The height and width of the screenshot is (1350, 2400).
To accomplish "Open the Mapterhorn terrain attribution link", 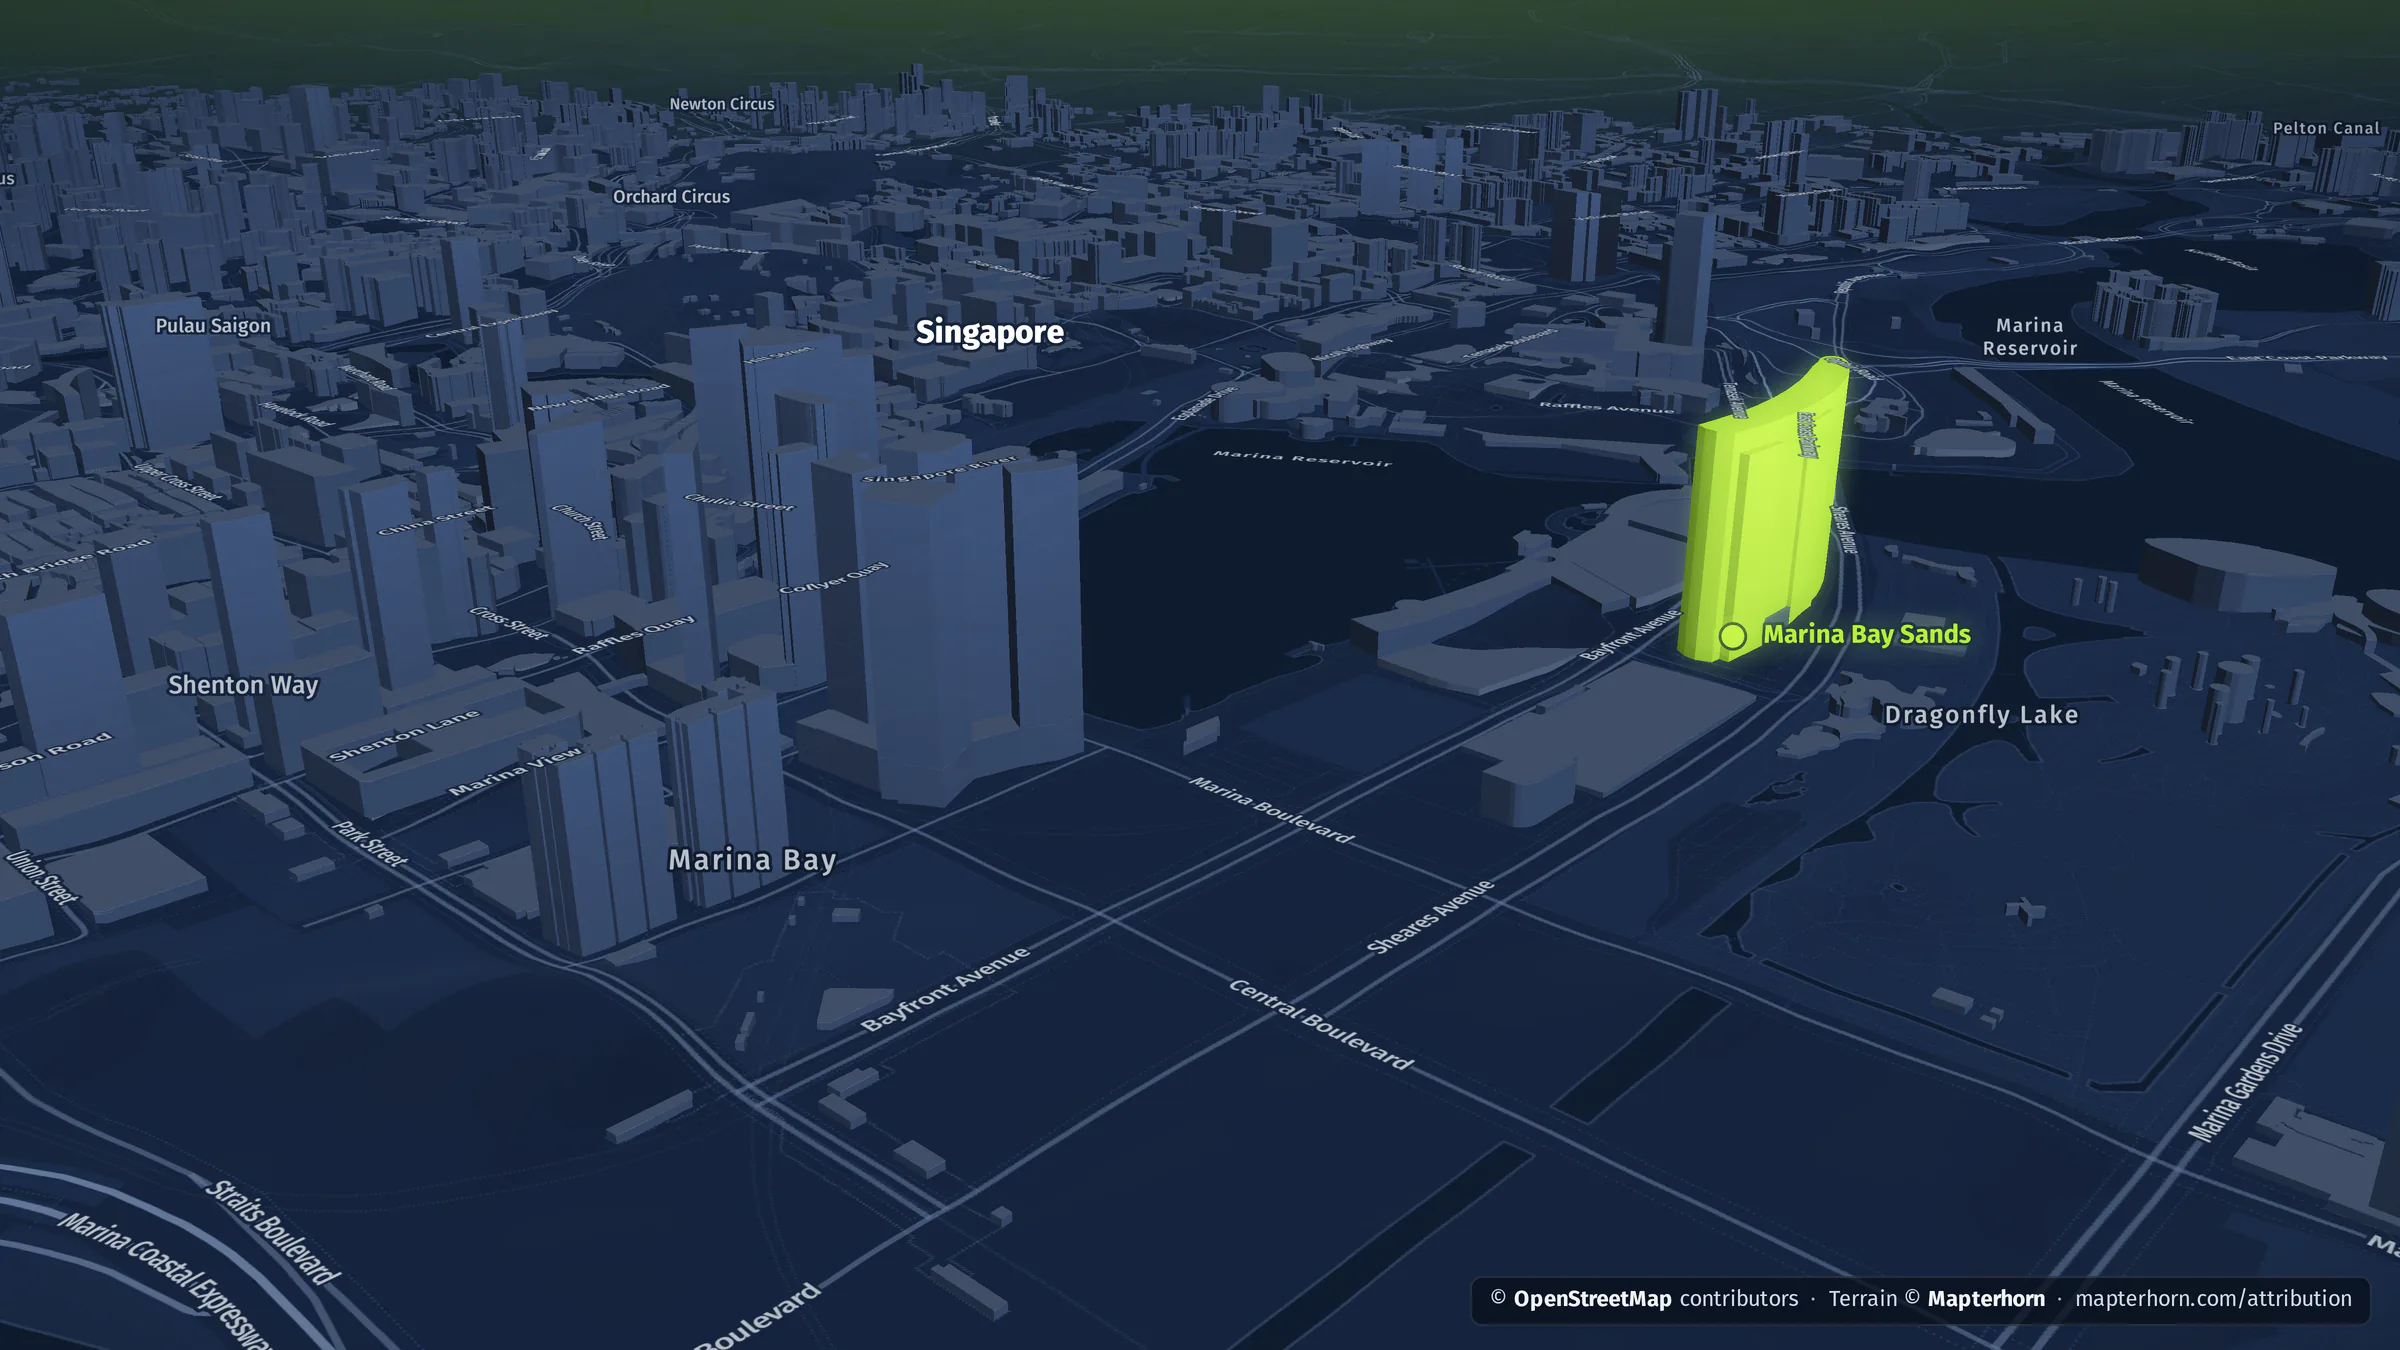I will coord(1986,1299).
